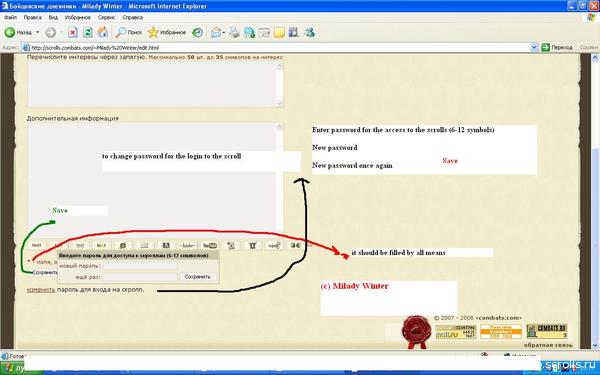The image size is (600, 375).
Task: Click the Discuss toolbar icon
Action: pyautogui.click(x=264, y=33)
